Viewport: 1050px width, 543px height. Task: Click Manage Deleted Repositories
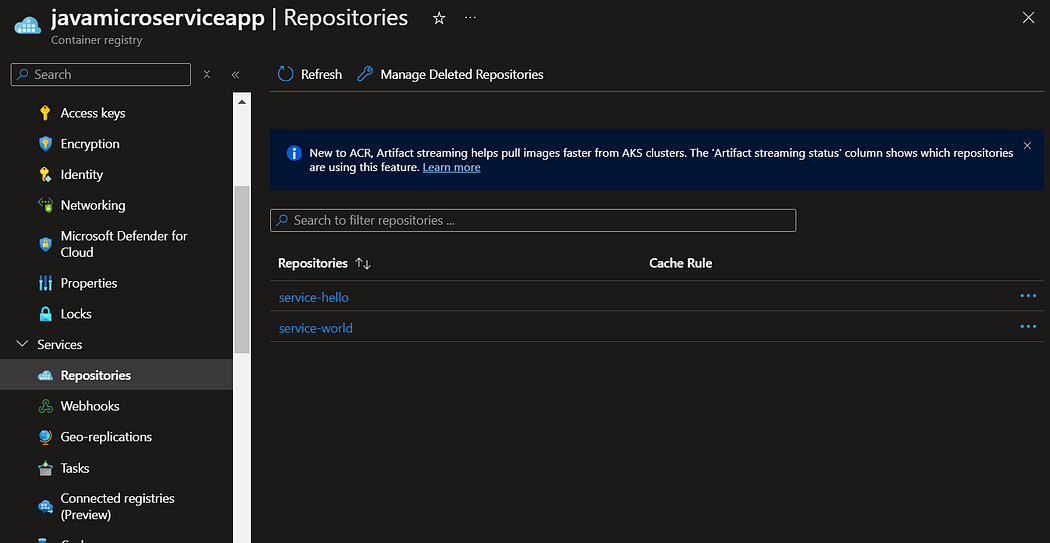(462, 74)
